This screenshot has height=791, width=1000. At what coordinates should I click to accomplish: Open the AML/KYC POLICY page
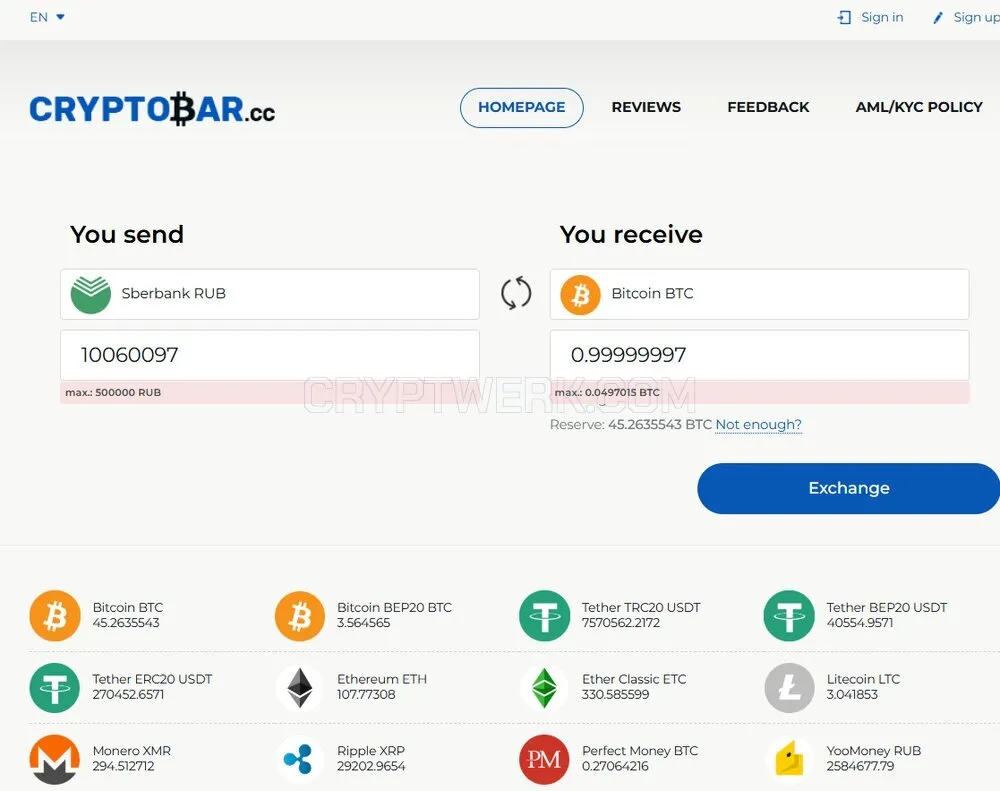pos(919,107)
